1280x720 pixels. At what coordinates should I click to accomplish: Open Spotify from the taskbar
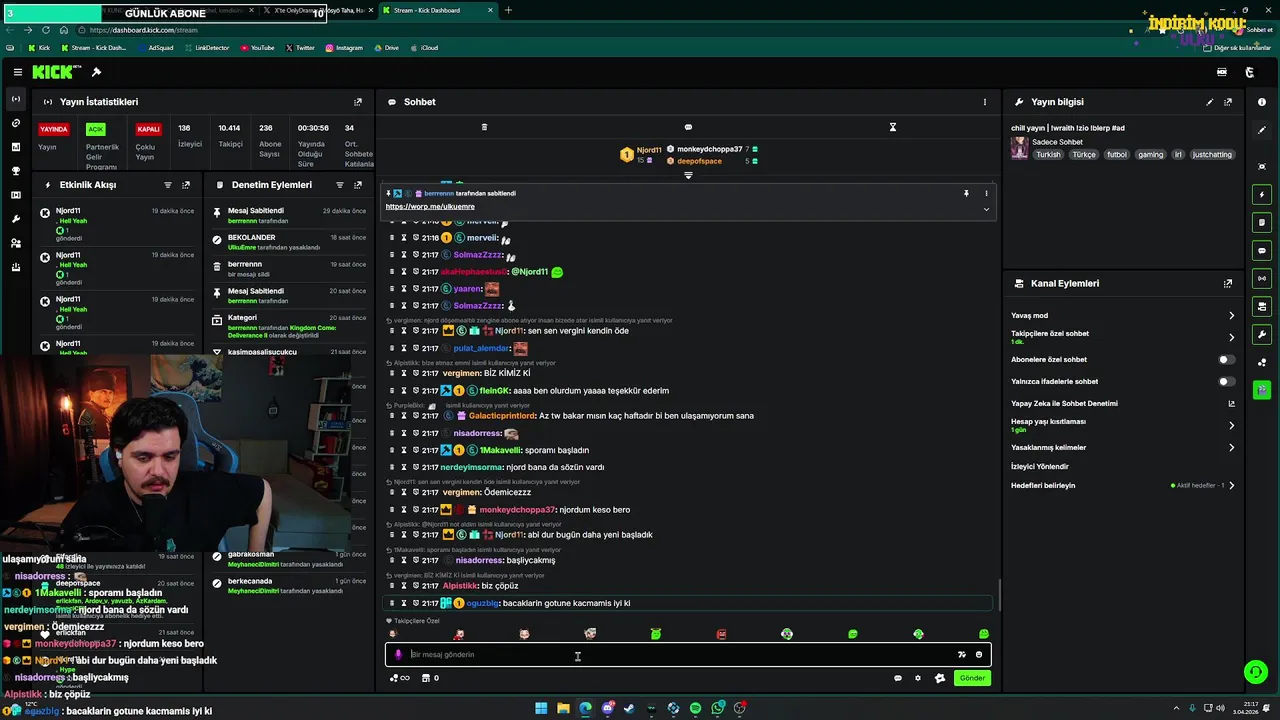coord(696,708)
